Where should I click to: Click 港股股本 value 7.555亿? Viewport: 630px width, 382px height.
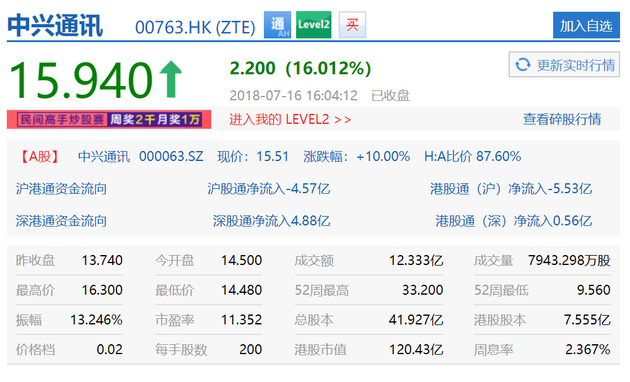coord(587,320)
